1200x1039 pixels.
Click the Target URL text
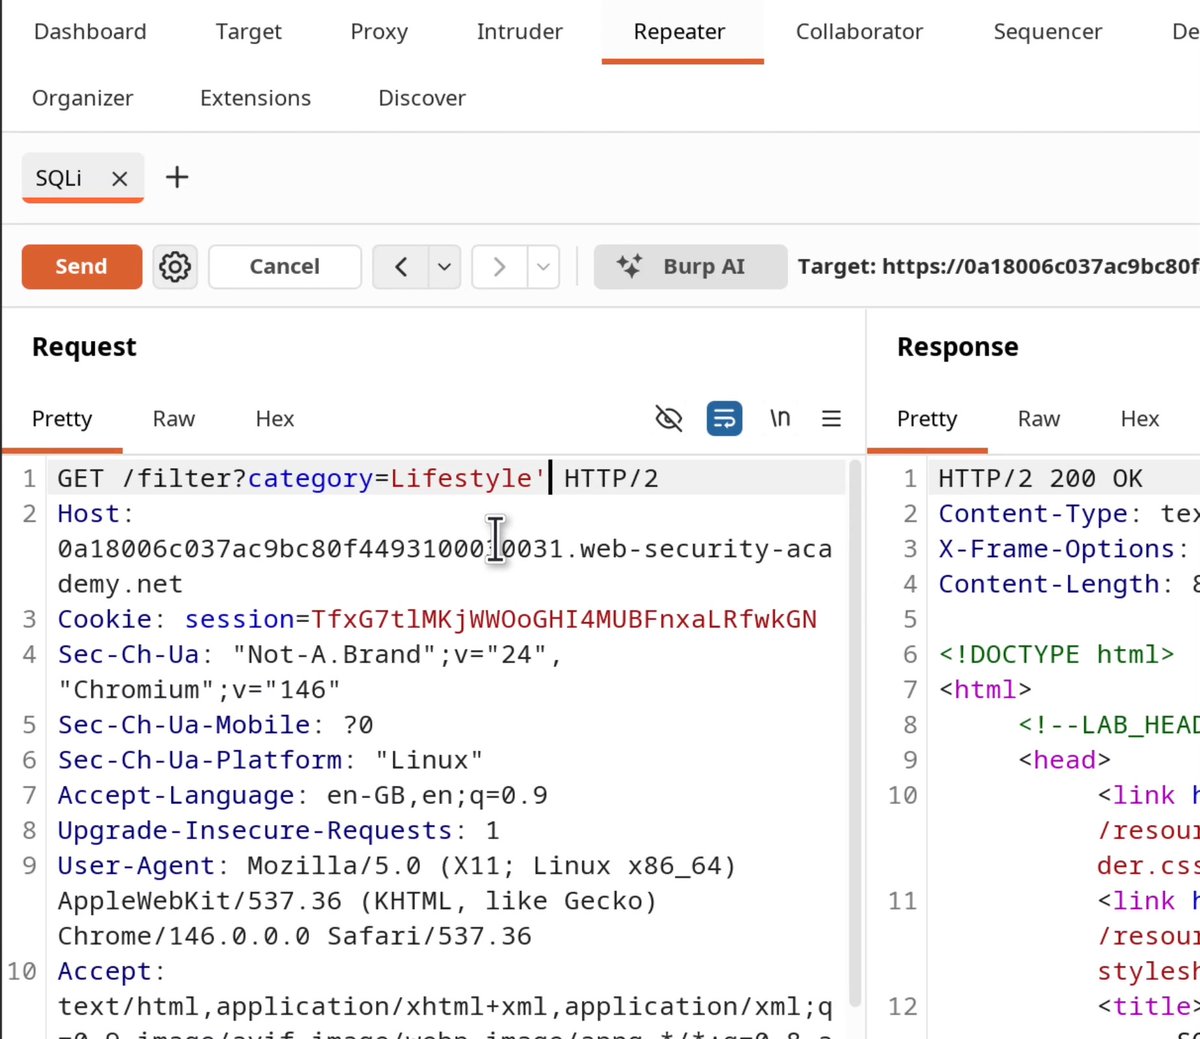pos(998,267)
